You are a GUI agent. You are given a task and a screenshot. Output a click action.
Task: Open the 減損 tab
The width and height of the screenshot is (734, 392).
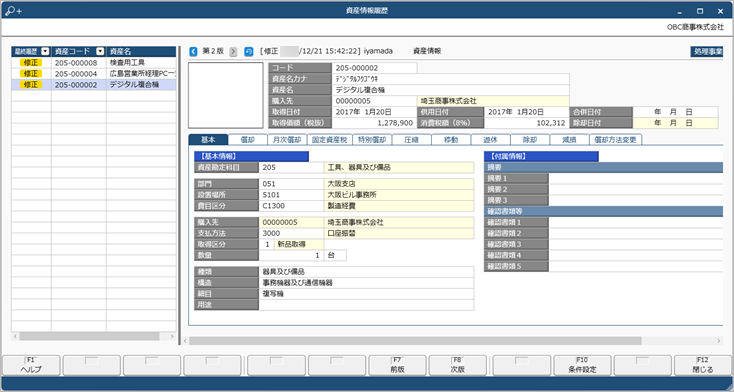tap(569, 140)
